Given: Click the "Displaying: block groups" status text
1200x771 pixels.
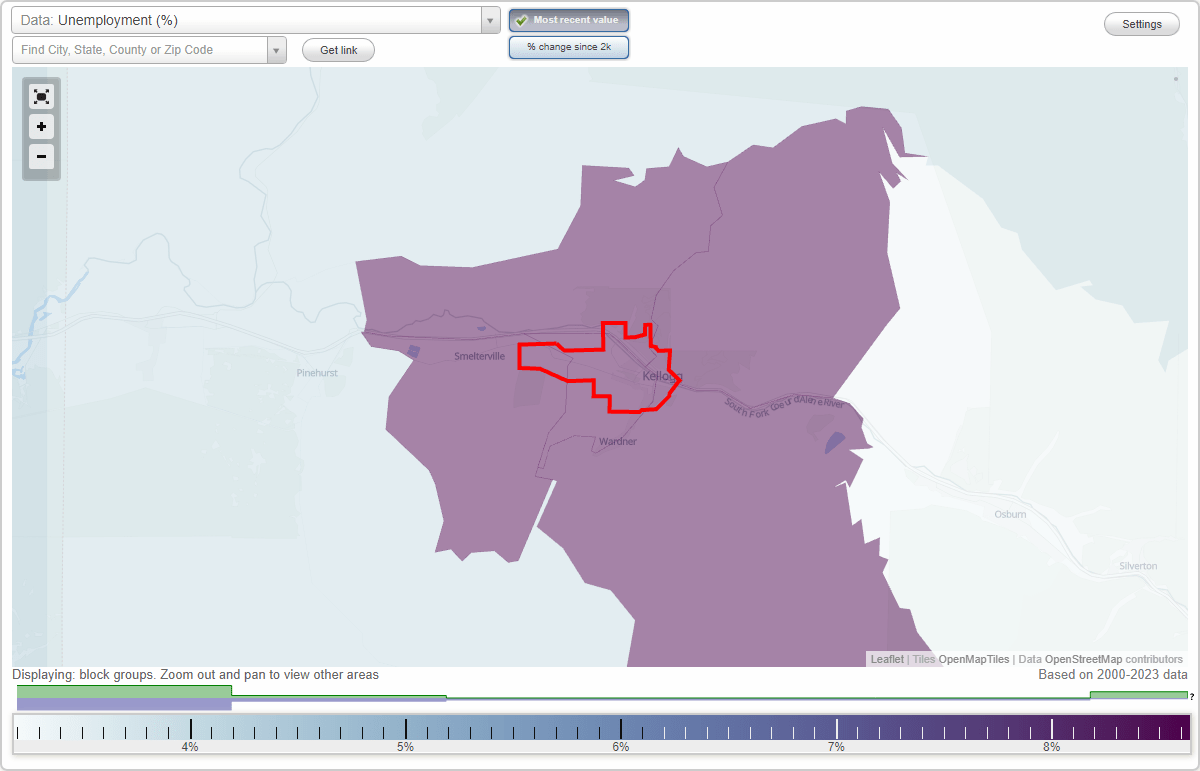Looking at the screenshot, I should (x=195, y=675).
